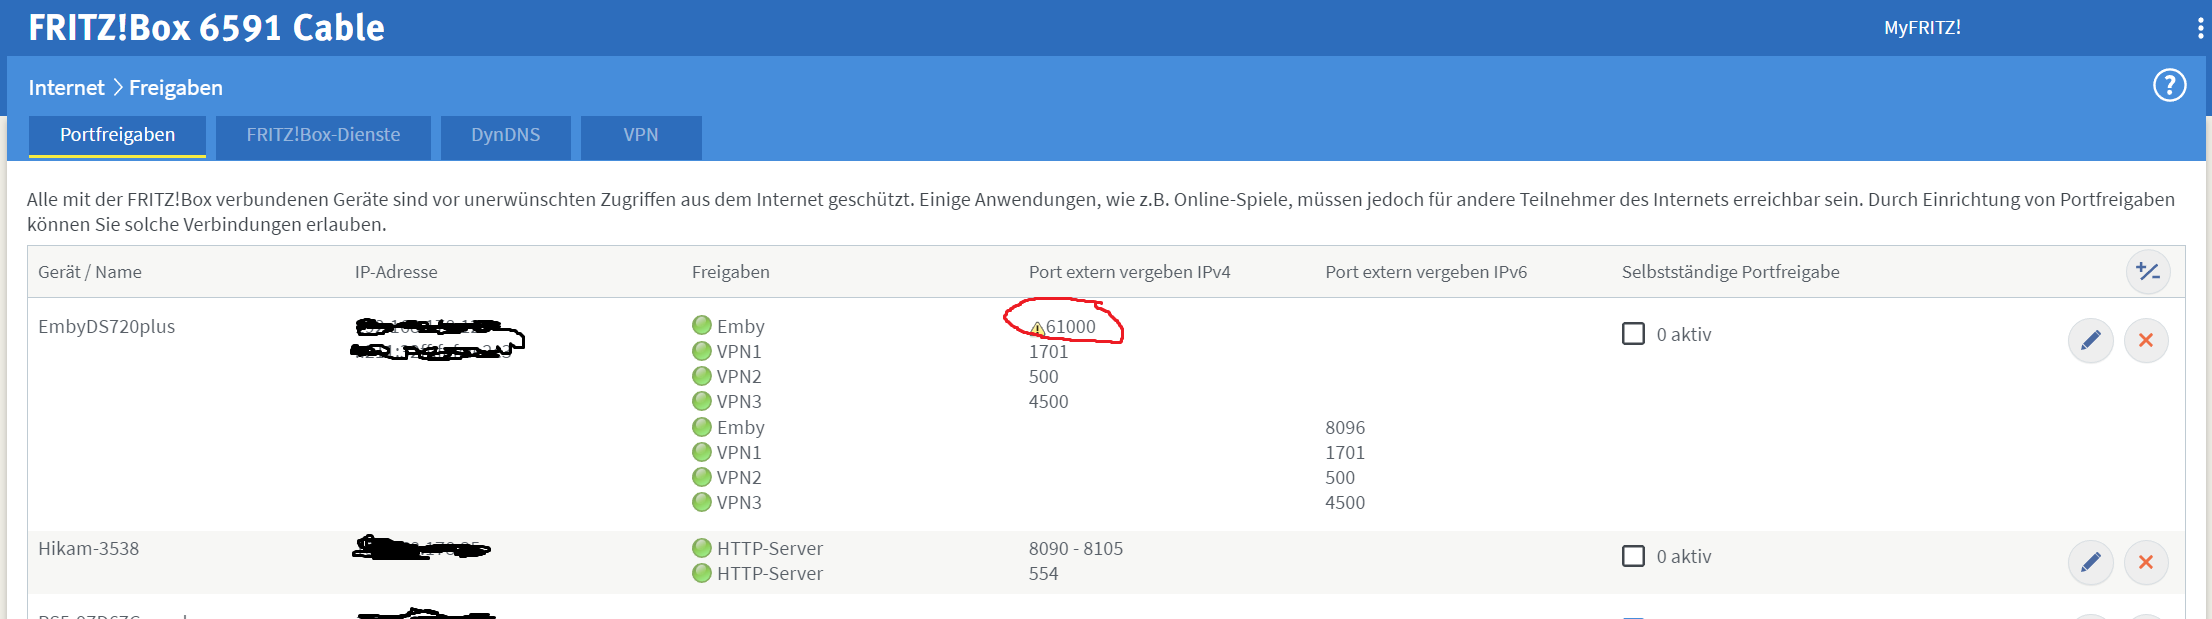Click green status dot for second VPN2 share
2212x619 pixels.
(702, 476)
